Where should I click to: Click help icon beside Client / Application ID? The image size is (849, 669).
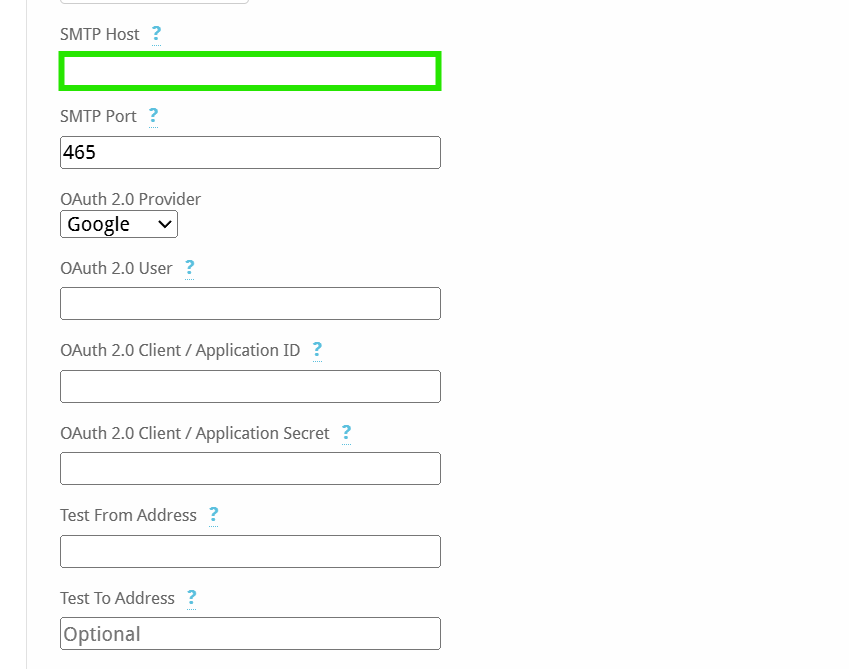tap(317, 350)
